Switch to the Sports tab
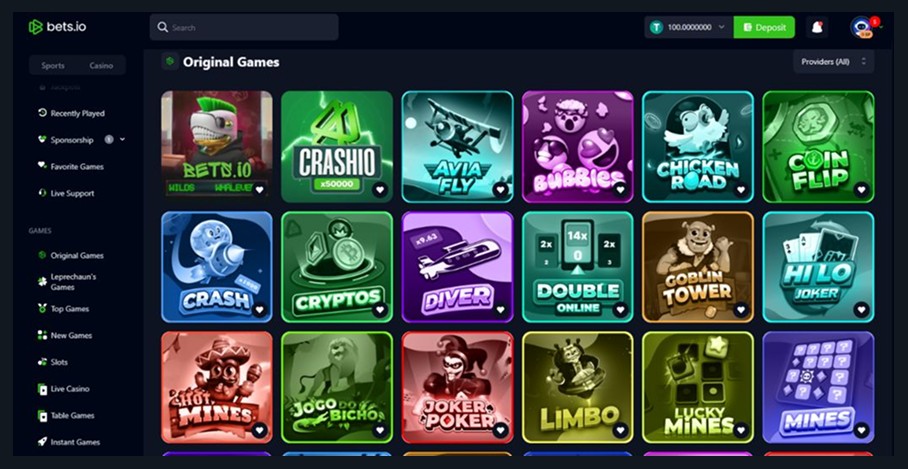908x469 pixels. pyautogui.click(x=53, y=65)
